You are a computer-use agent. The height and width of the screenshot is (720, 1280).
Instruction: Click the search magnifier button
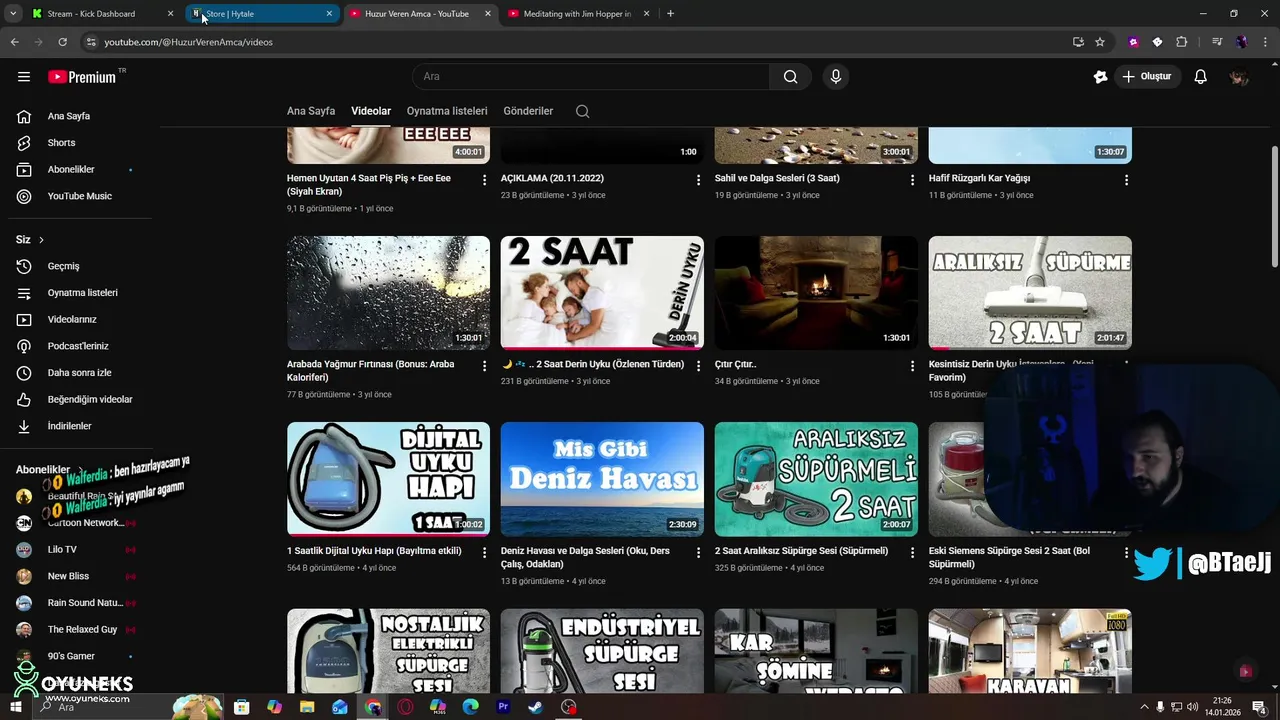(790, 77)
